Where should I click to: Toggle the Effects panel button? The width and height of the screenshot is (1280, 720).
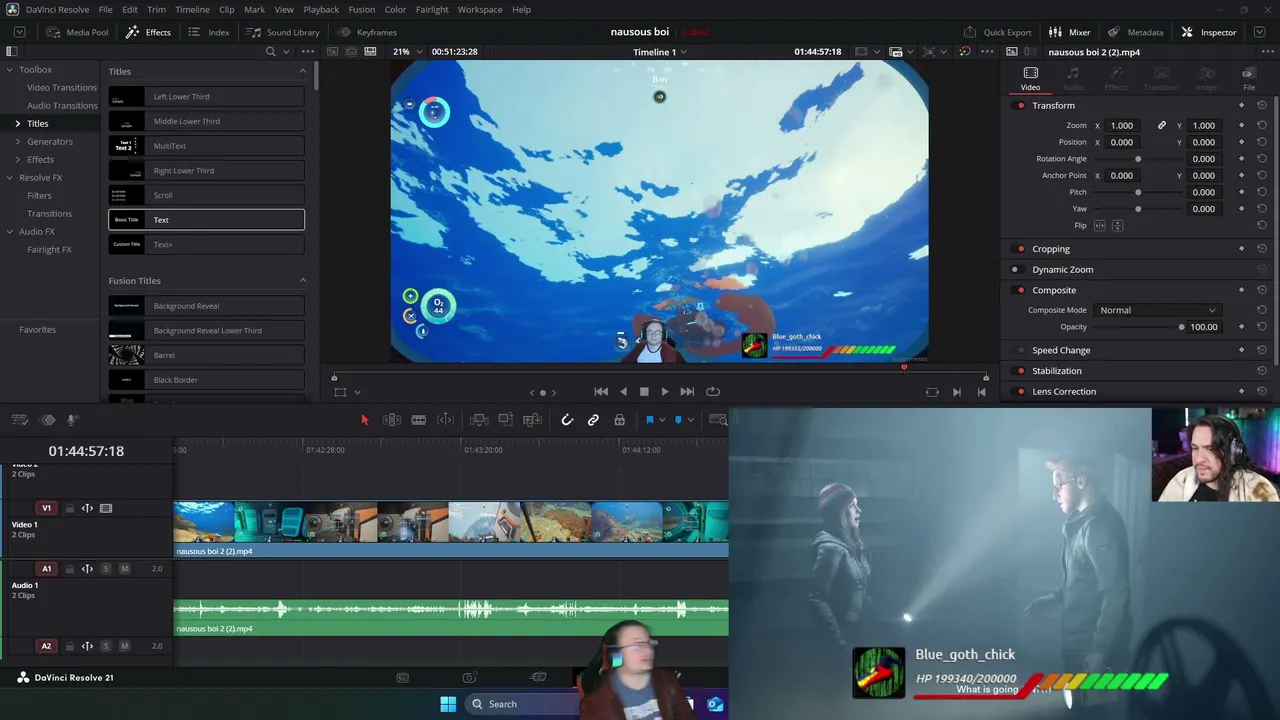click(x=148, y=32)
